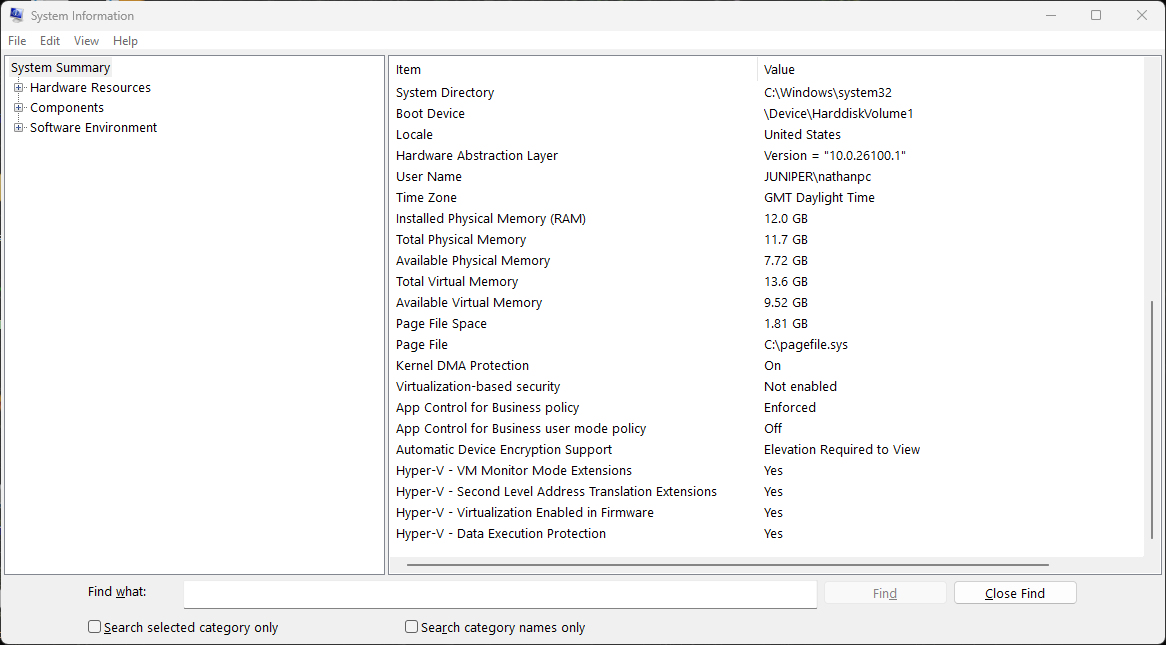Select the Time Zone row
The width and height of the screenshot is (1166, 645).
[x=766, y=198]
